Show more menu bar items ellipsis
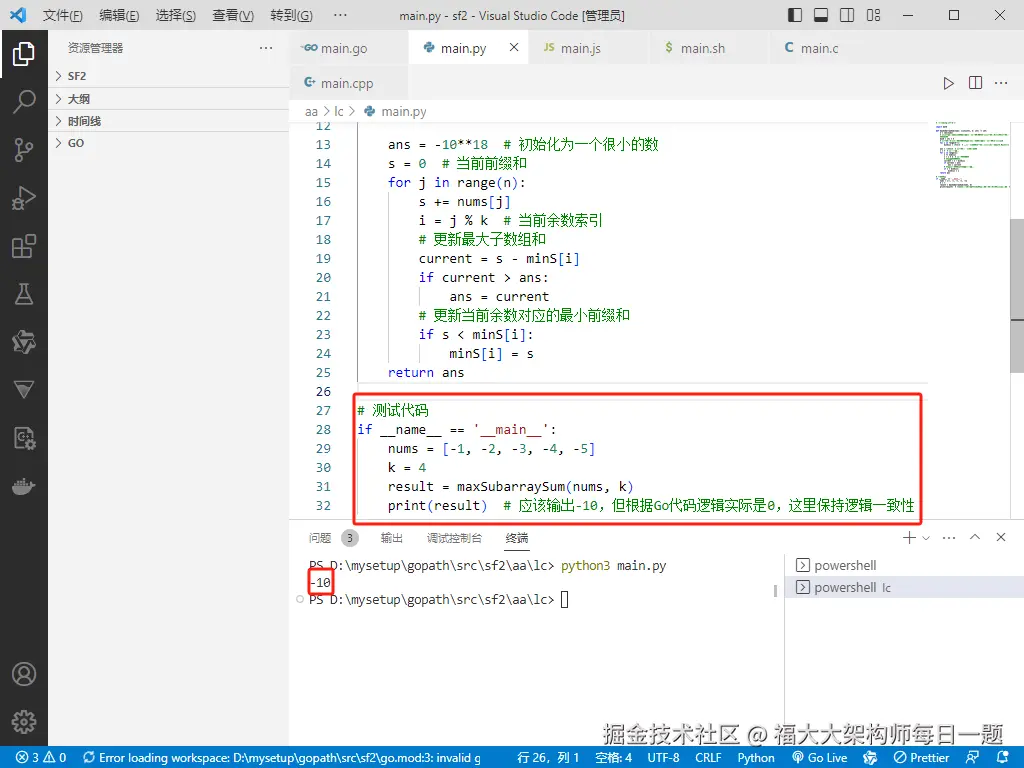The image size is (1024, 768). click(340, 15)
